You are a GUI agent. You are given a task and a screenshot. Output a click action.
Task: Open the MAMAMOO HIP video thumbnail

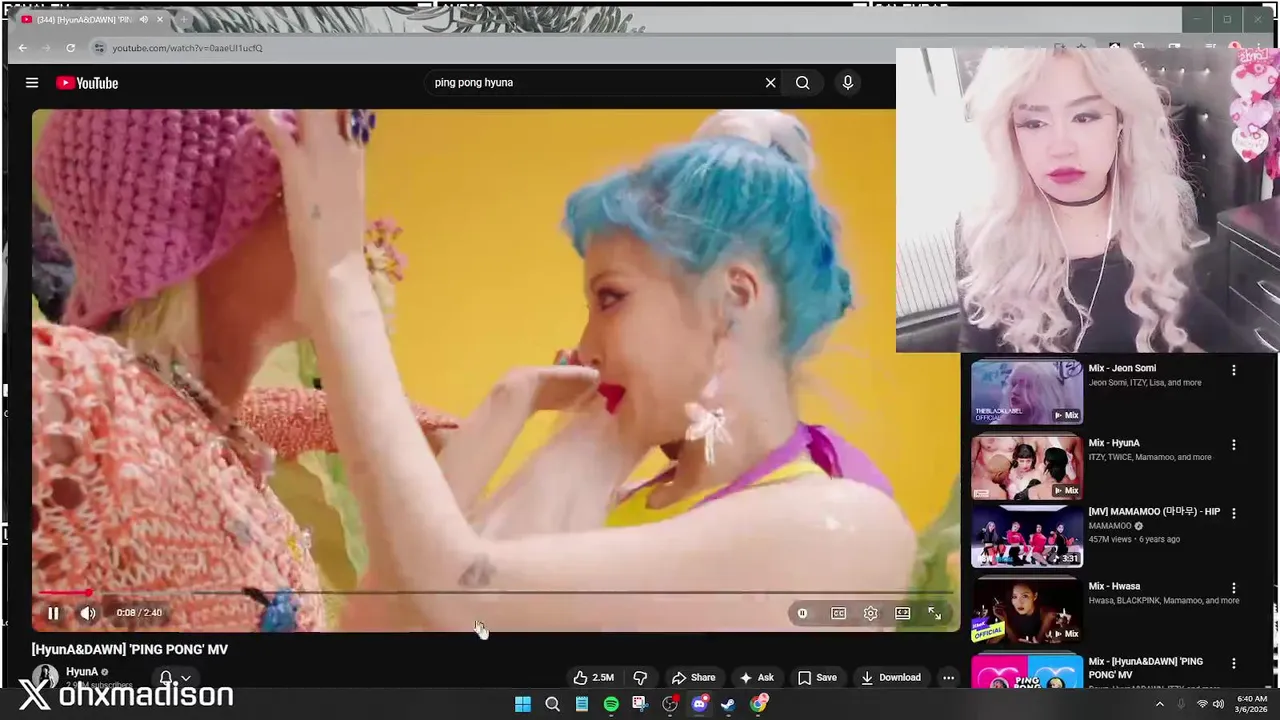pyautogui.click(x=1027, y=536)
